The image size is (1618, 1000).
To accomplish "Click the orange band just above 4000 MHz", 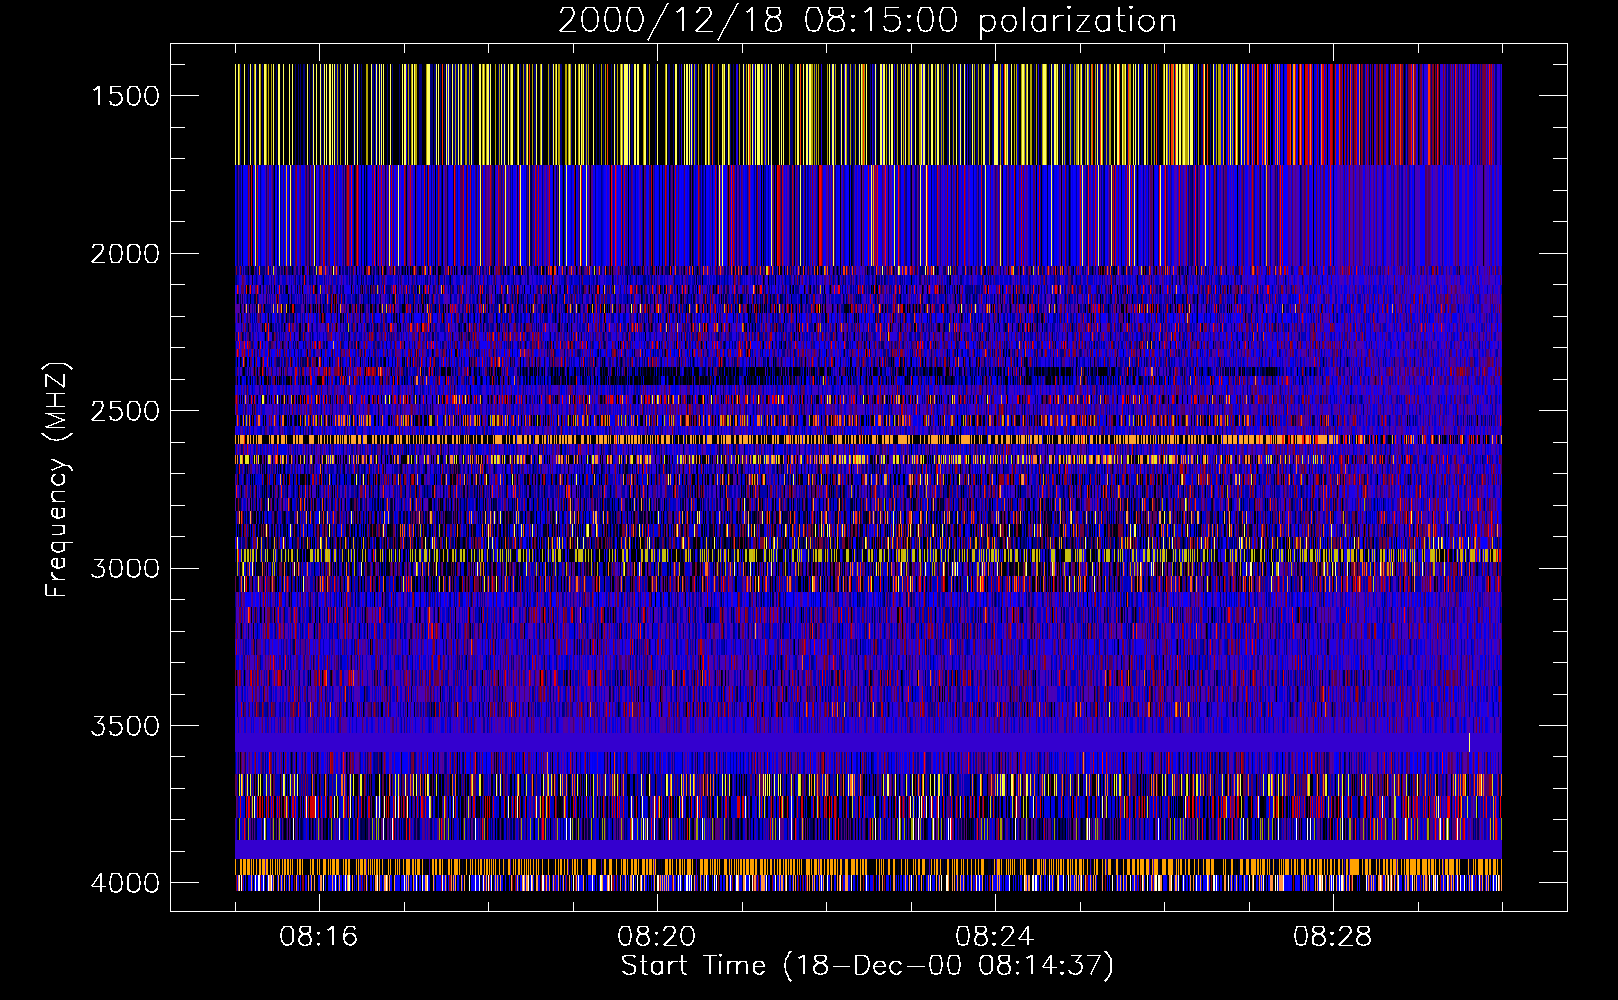I will (868, 866).
